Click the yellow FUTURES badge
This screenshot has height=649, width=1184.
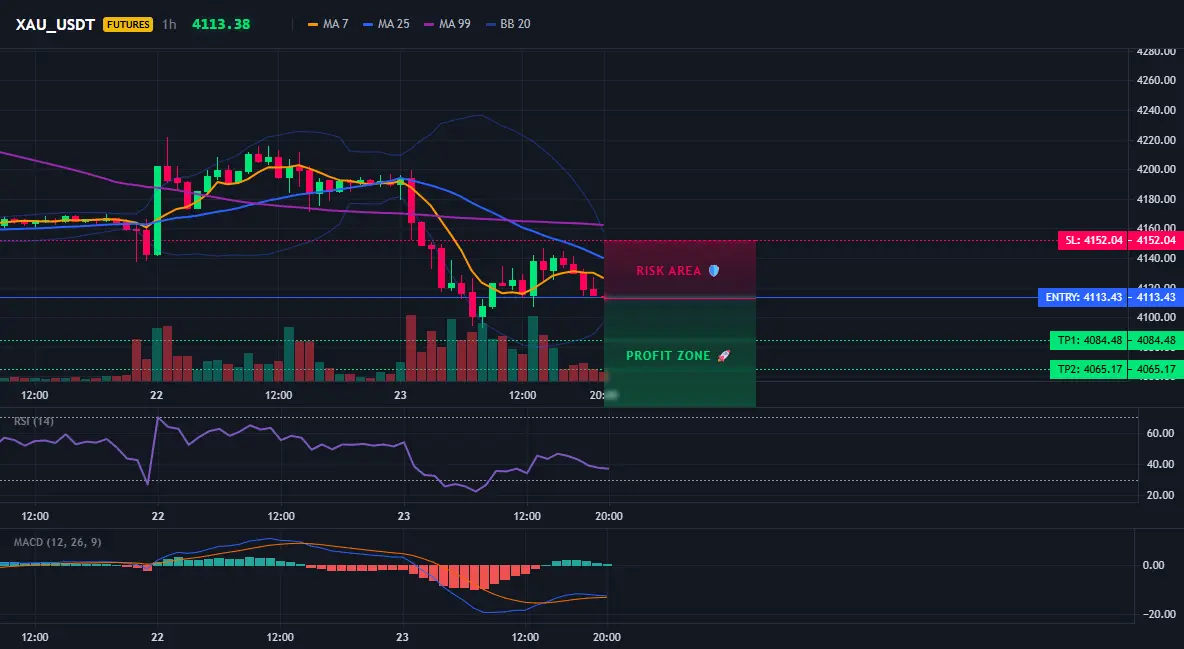(128, 24)
